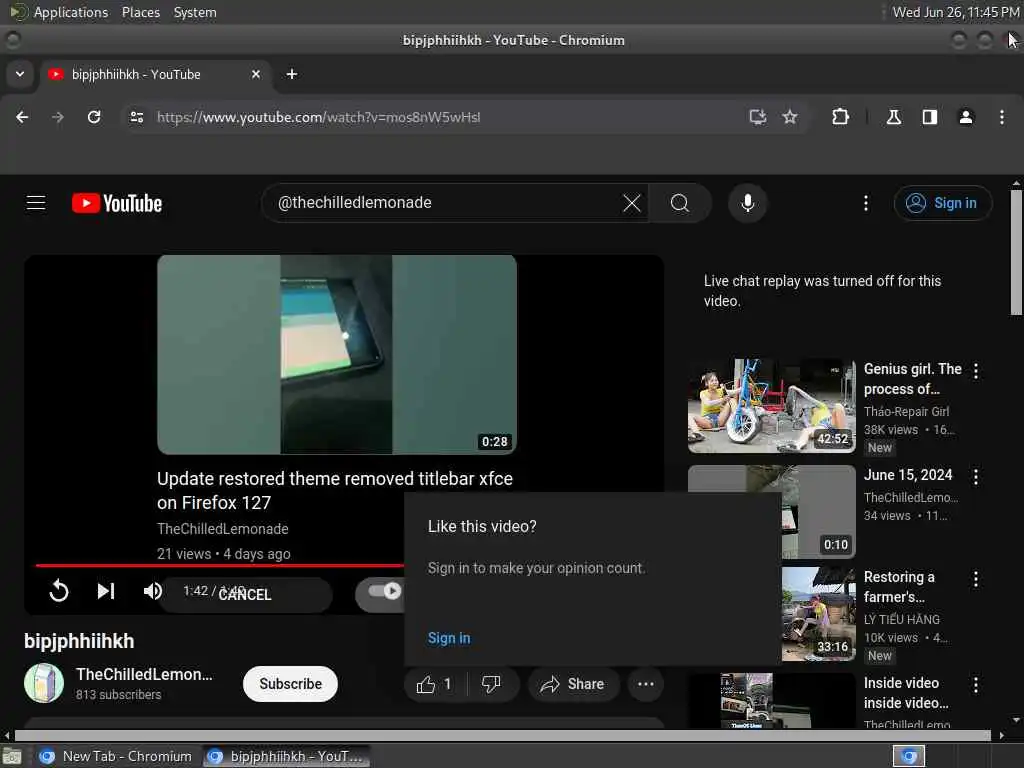Open TheChilledLemonade channel avatar
The height and width of the screenshot is (768, 1024).
44,683
